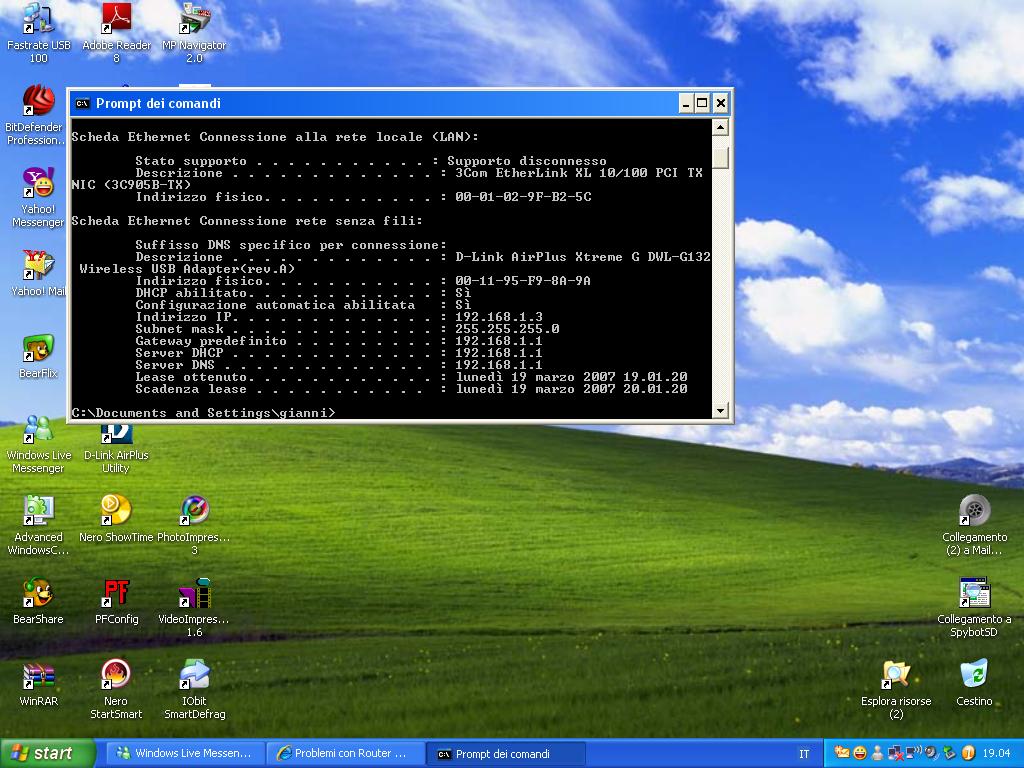Click the Prompt dei comandi taskbar button
Image resolution: width=1024 pixels, height=768 pixels.
505,754
